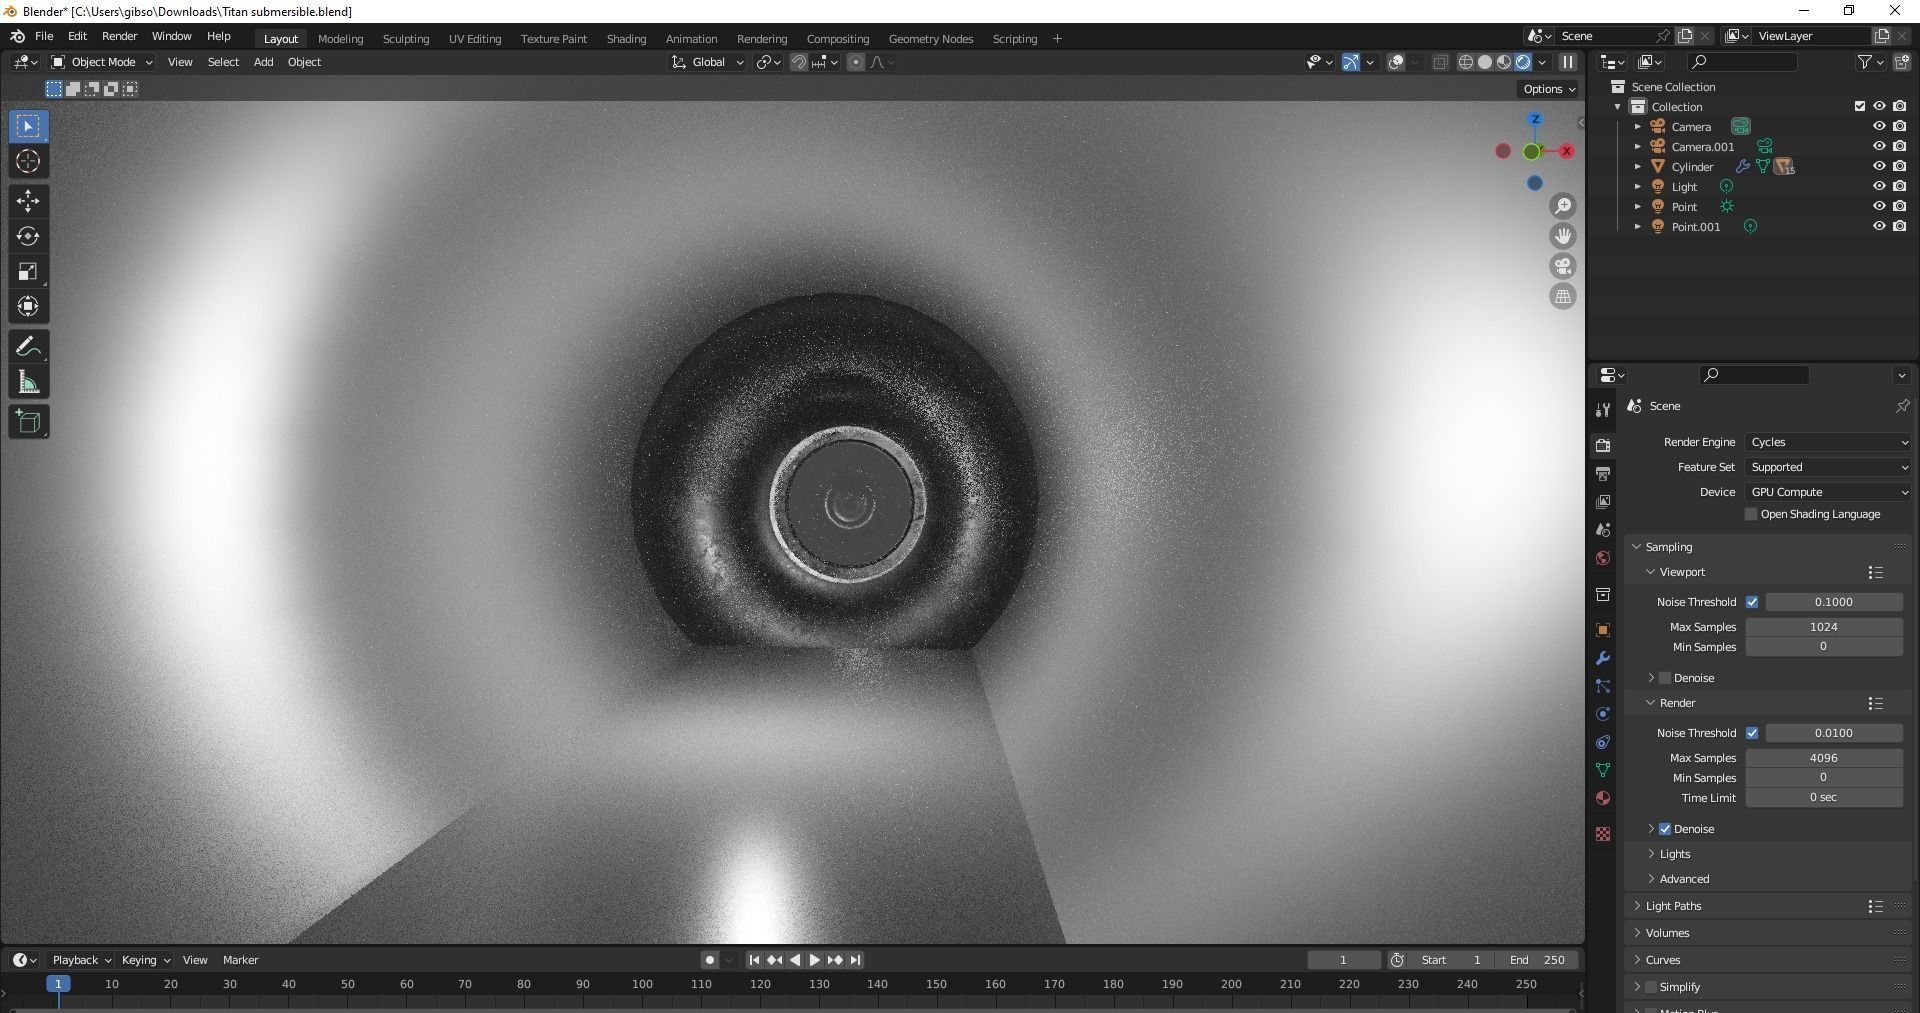Select the Add Cube tool
The height and width of the screenshot is (1013, 1920).
click(x=28, y=422)
